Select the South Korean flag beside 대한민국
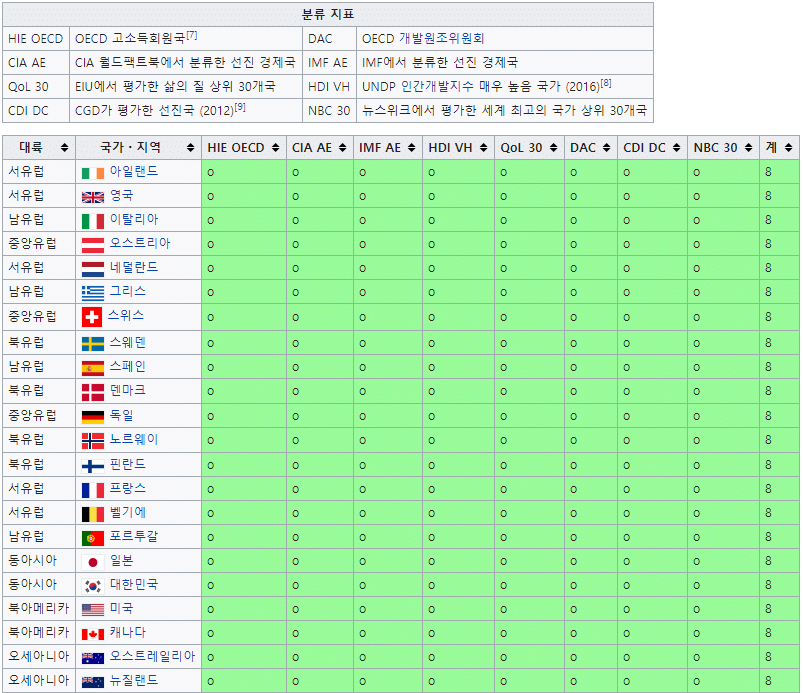Screen dimensions: 803x693 click(93, 586)
